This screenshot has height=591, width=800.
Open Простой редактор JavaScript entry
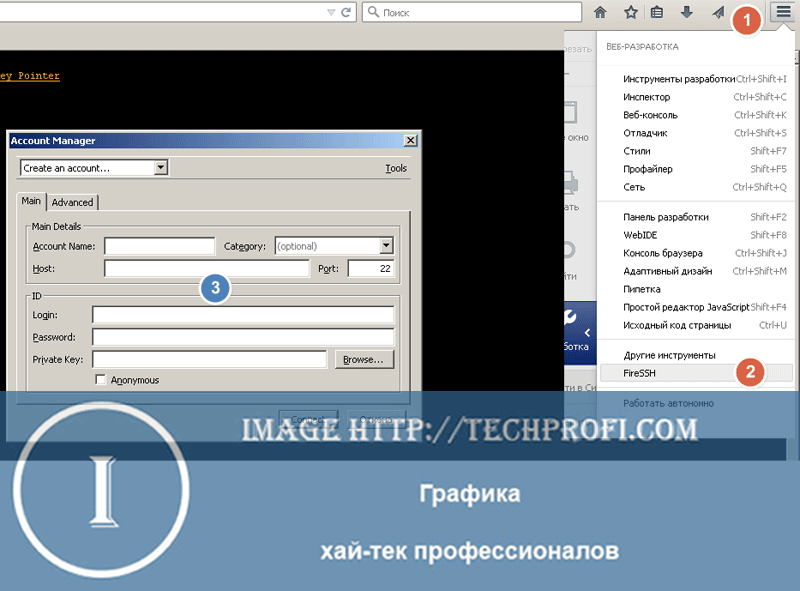click(x=696, y=307)
